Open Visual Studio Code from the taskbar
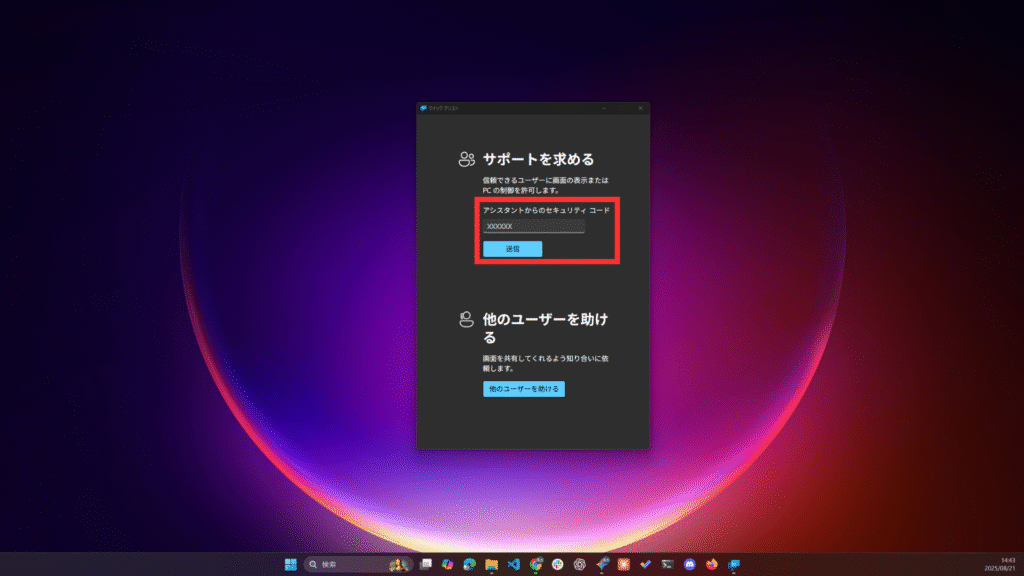 [513, 564]
